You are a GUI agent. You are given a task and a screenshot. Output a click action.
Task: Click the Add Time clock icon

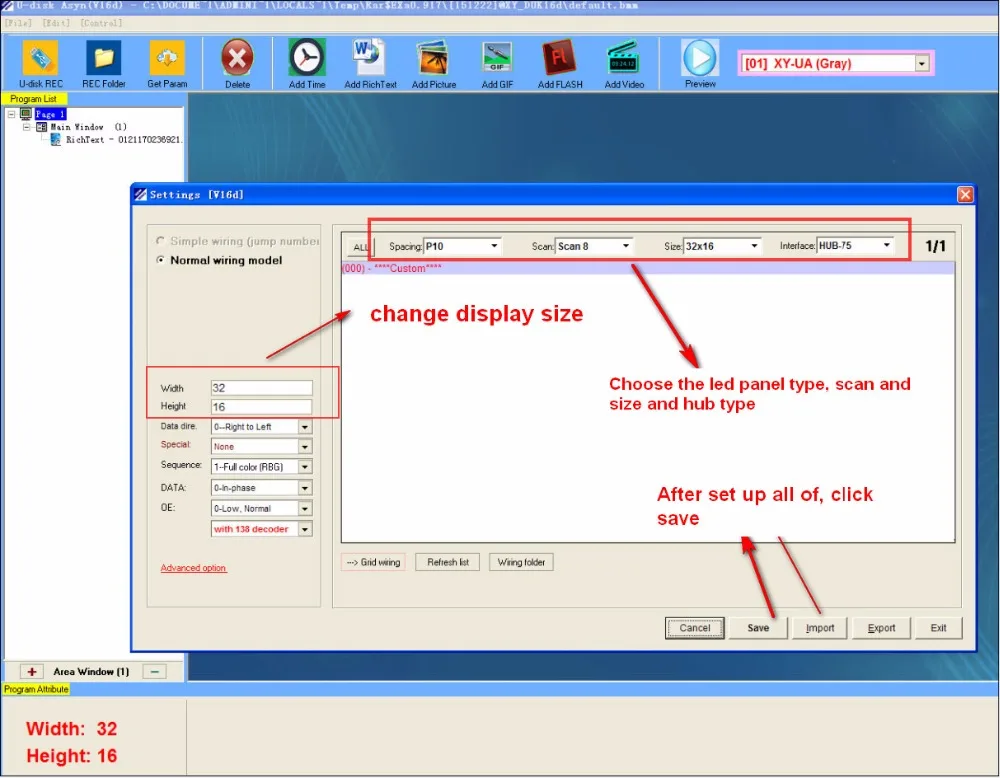click(307, 58)
